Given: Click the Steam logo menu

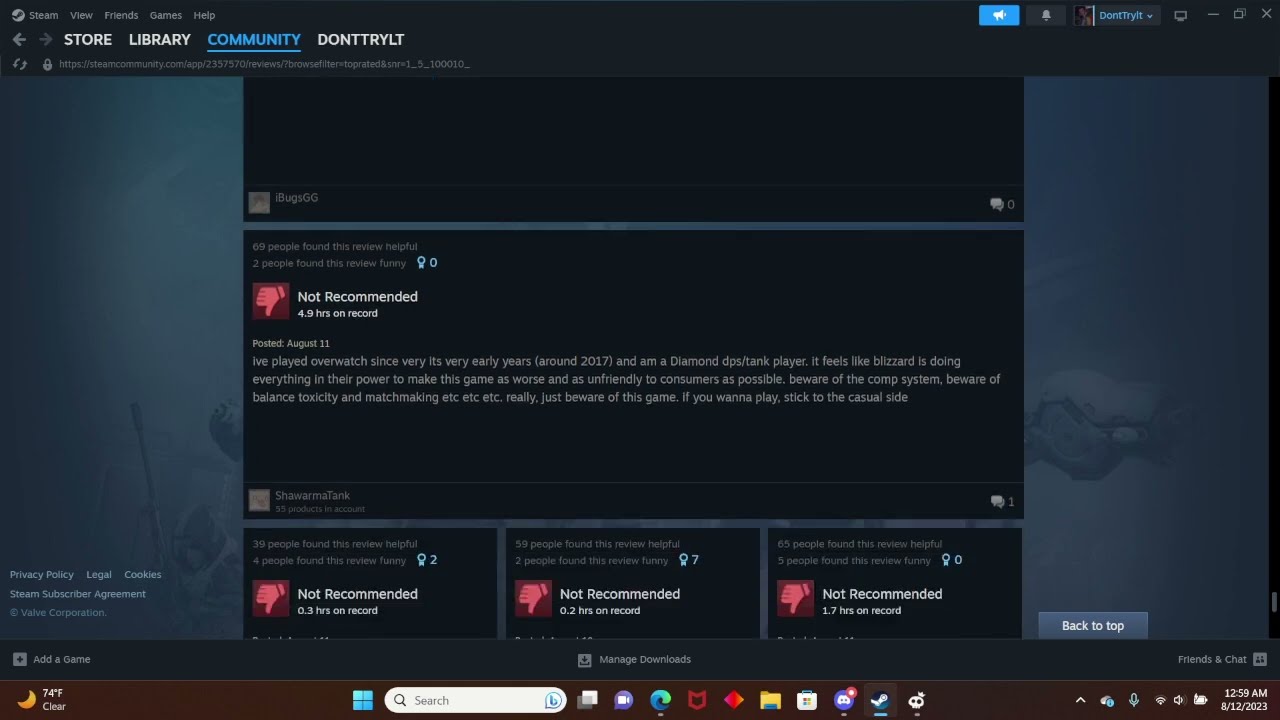Looking at the screenshot, I should 35,15.
